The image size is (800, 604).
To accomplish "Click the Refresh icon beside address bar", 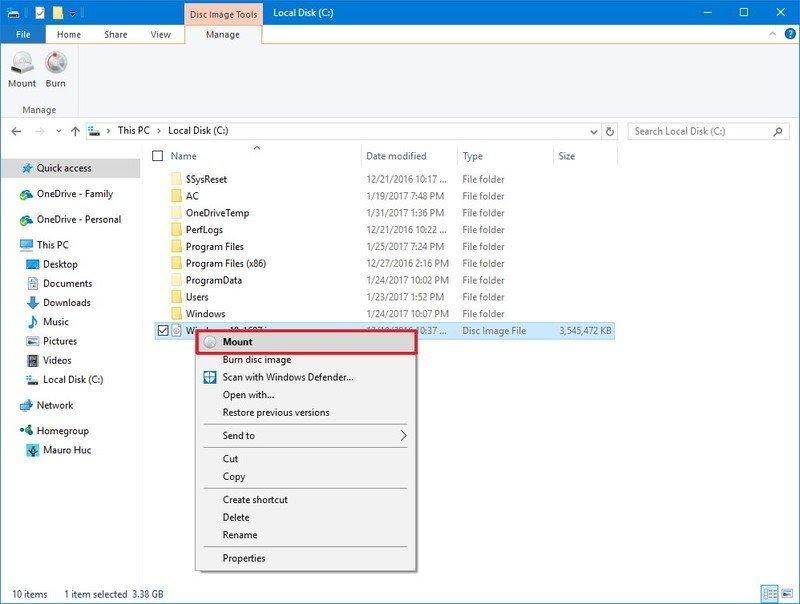I will pyautogui.click(x=610, y=131).
